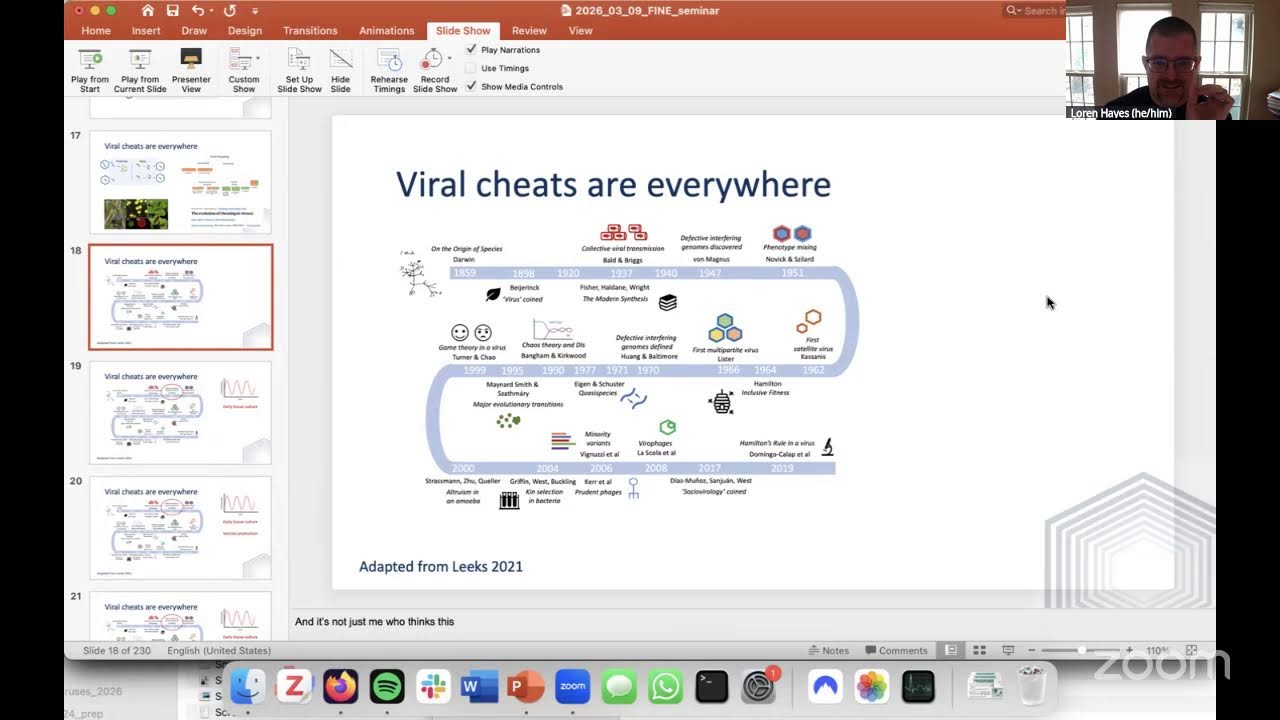Launch Presenter View
The width and height of the screenshot is (1280, 720).
pyautogui.click(x=191, y=70)
